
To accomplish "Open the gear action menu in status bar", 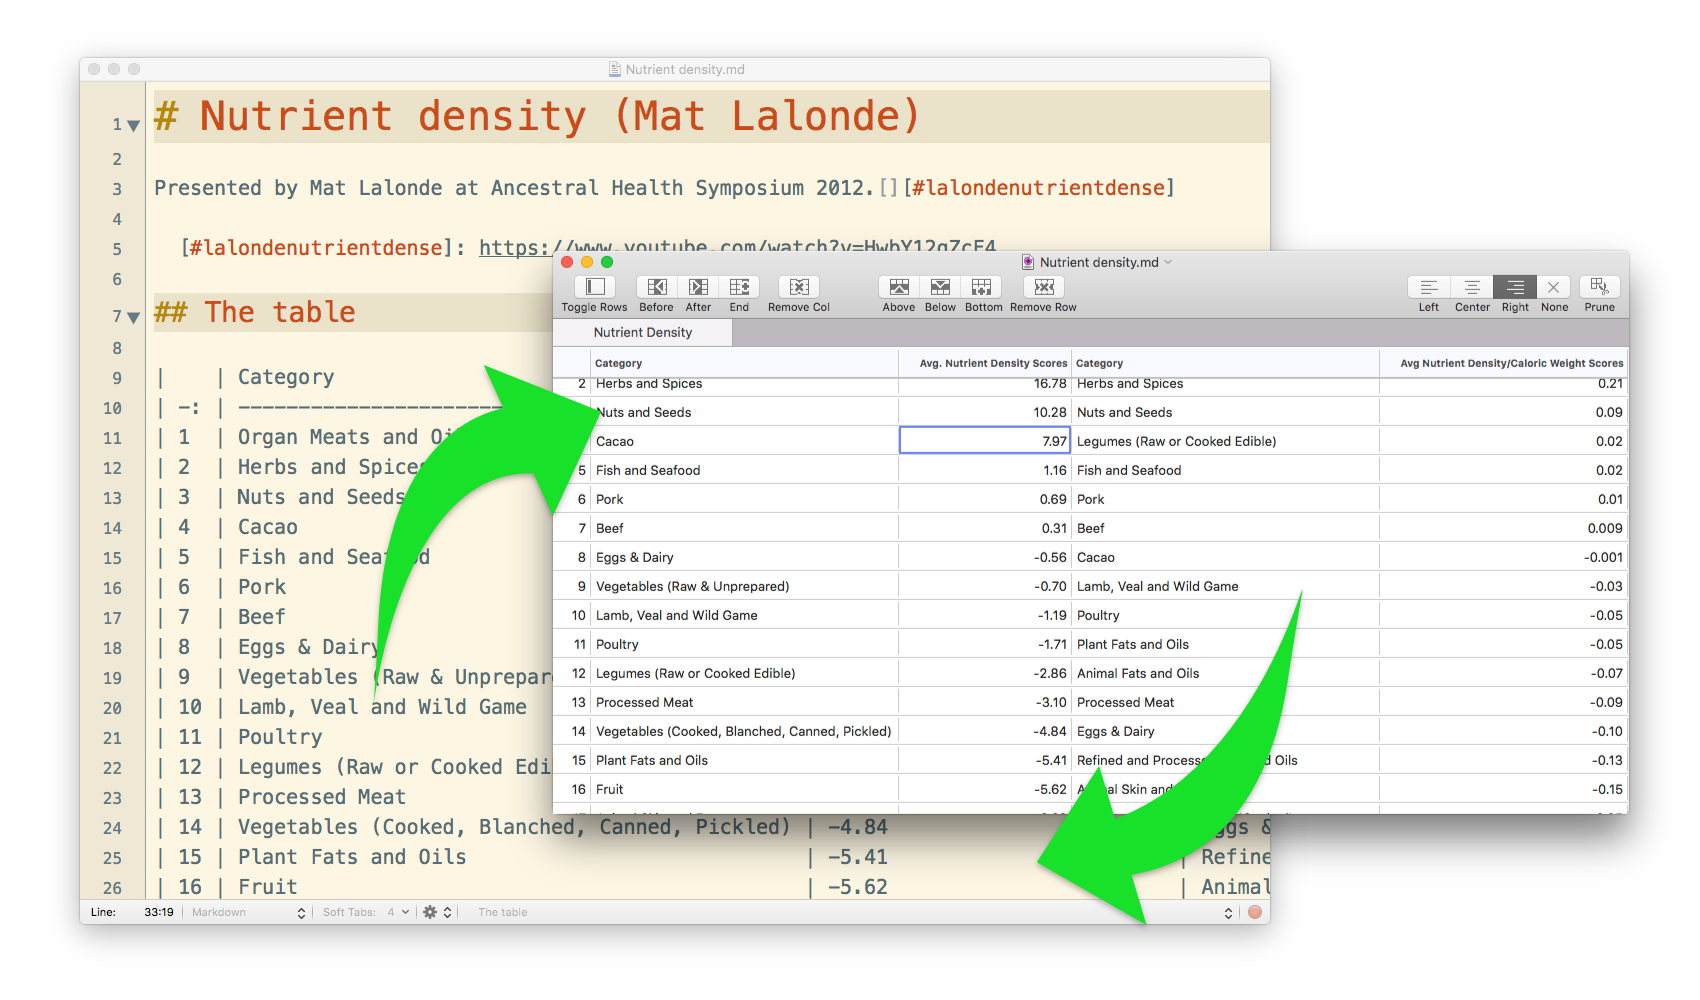I will click(437, 912).
